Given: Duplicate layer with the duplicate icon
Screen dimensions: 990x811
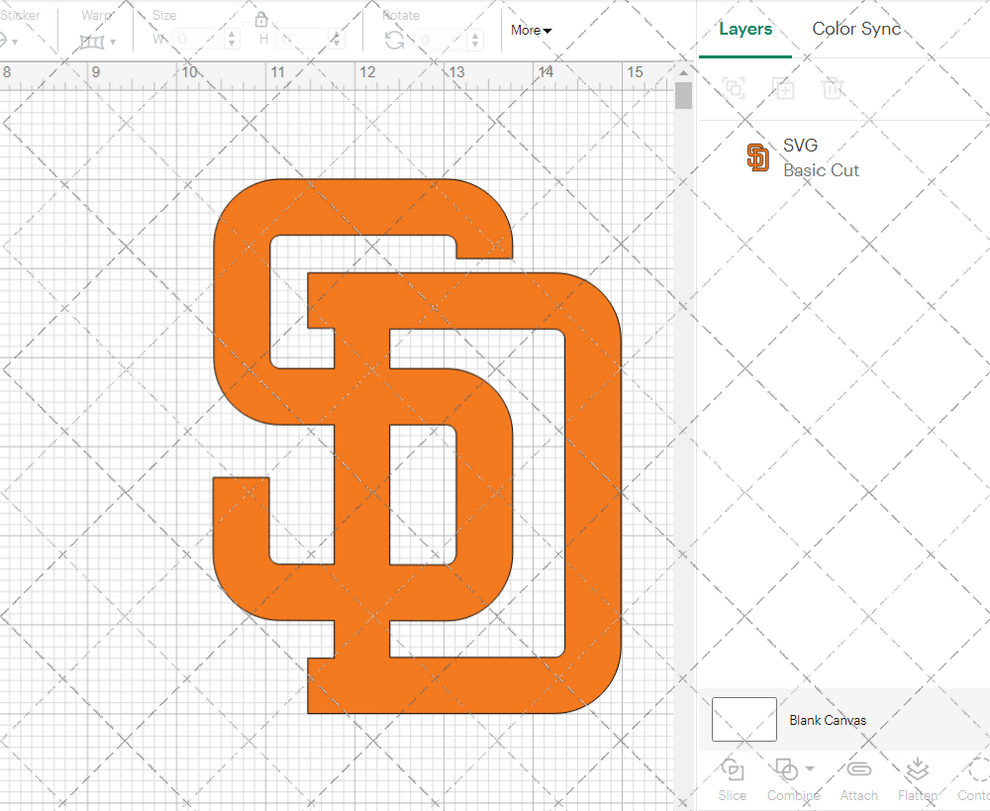Looking at the screenshot, I should pos(783,88).
